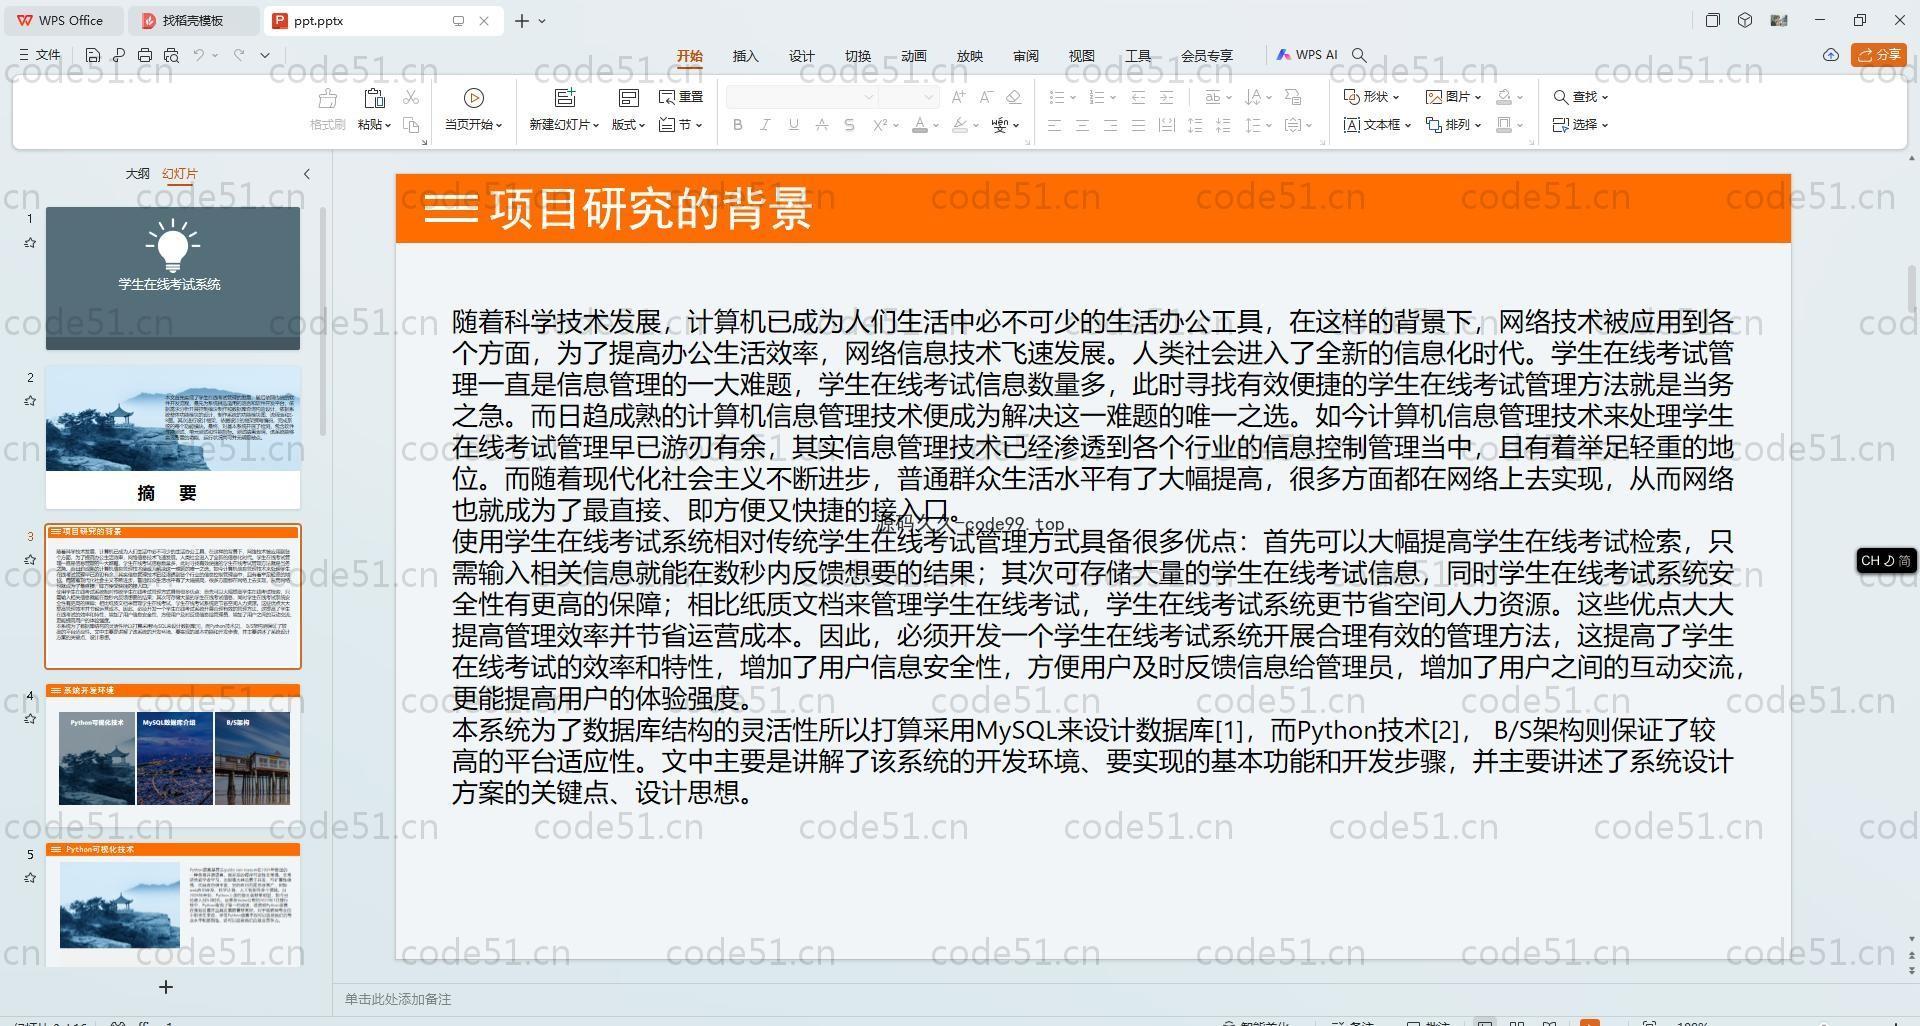Start slideshow from current slide play icon
The width and height of the screenshot is (1920, 1026).
click(474, 98)
